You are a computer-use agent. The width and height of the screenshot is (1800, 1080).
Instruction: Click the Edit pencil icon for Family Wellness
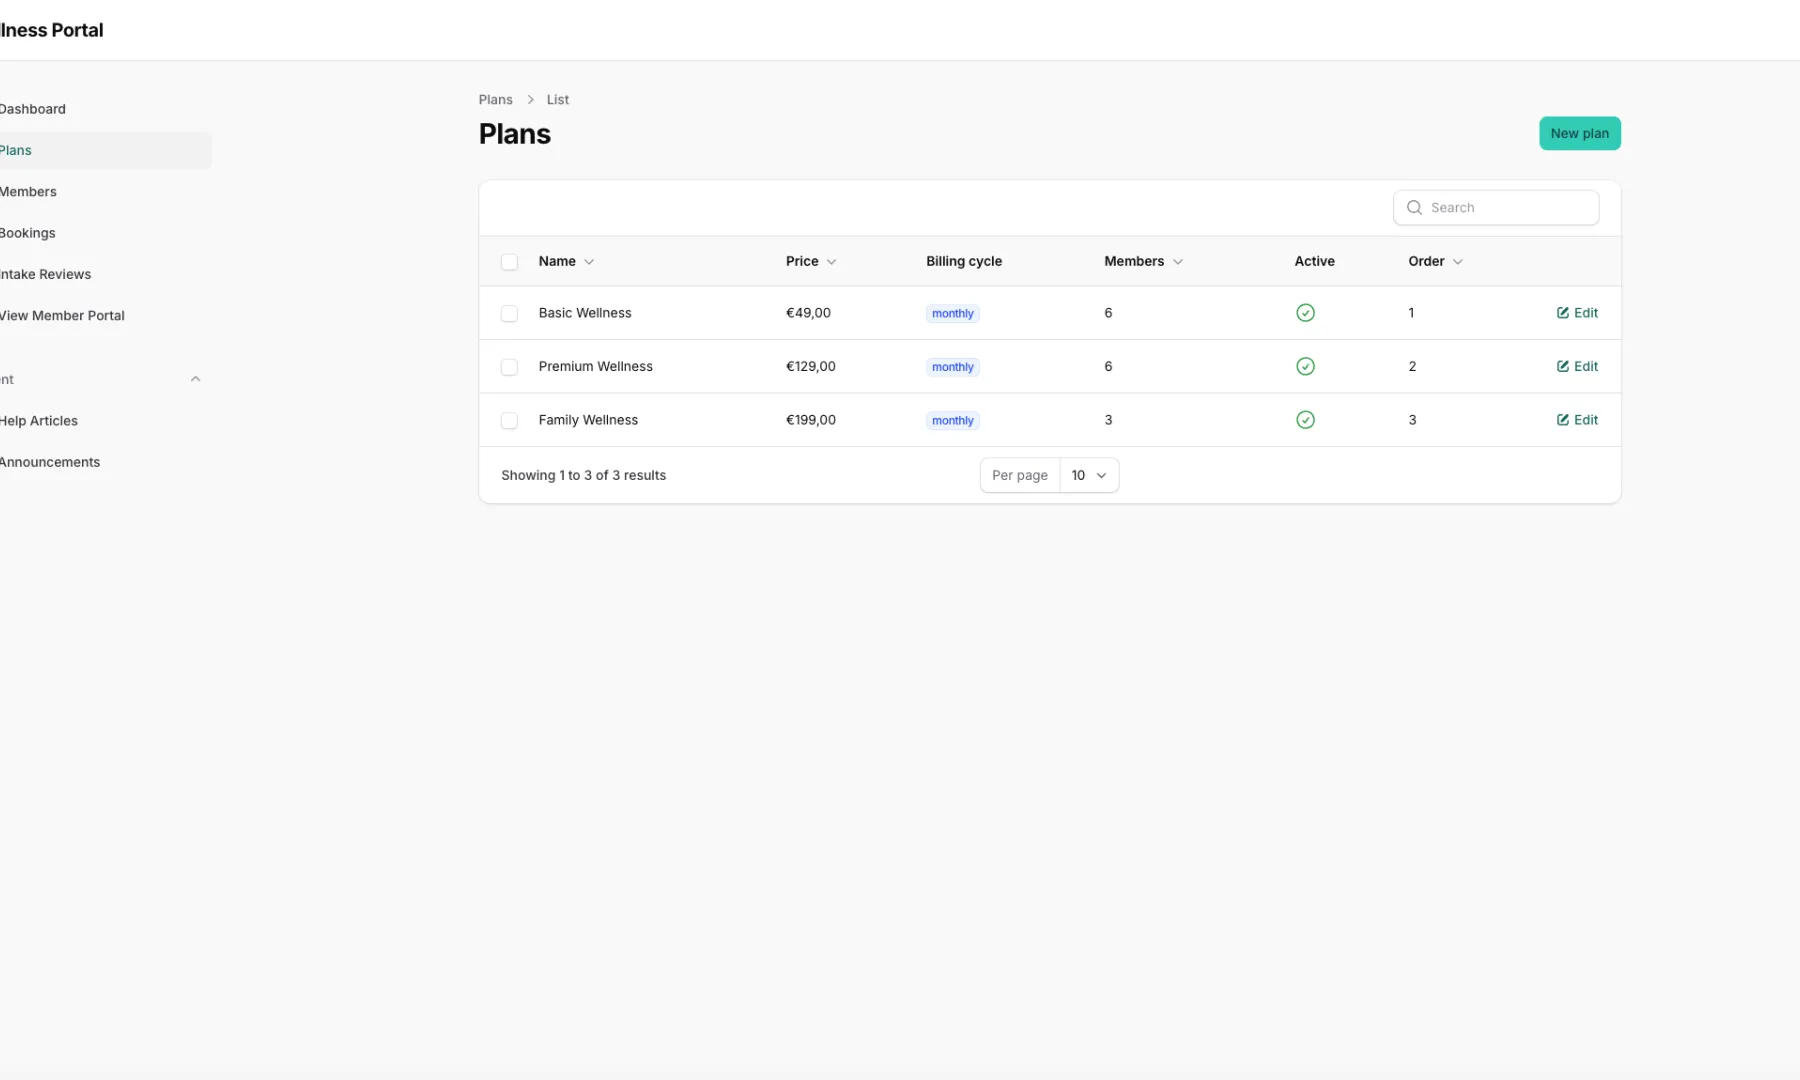tap(1564, 419)
